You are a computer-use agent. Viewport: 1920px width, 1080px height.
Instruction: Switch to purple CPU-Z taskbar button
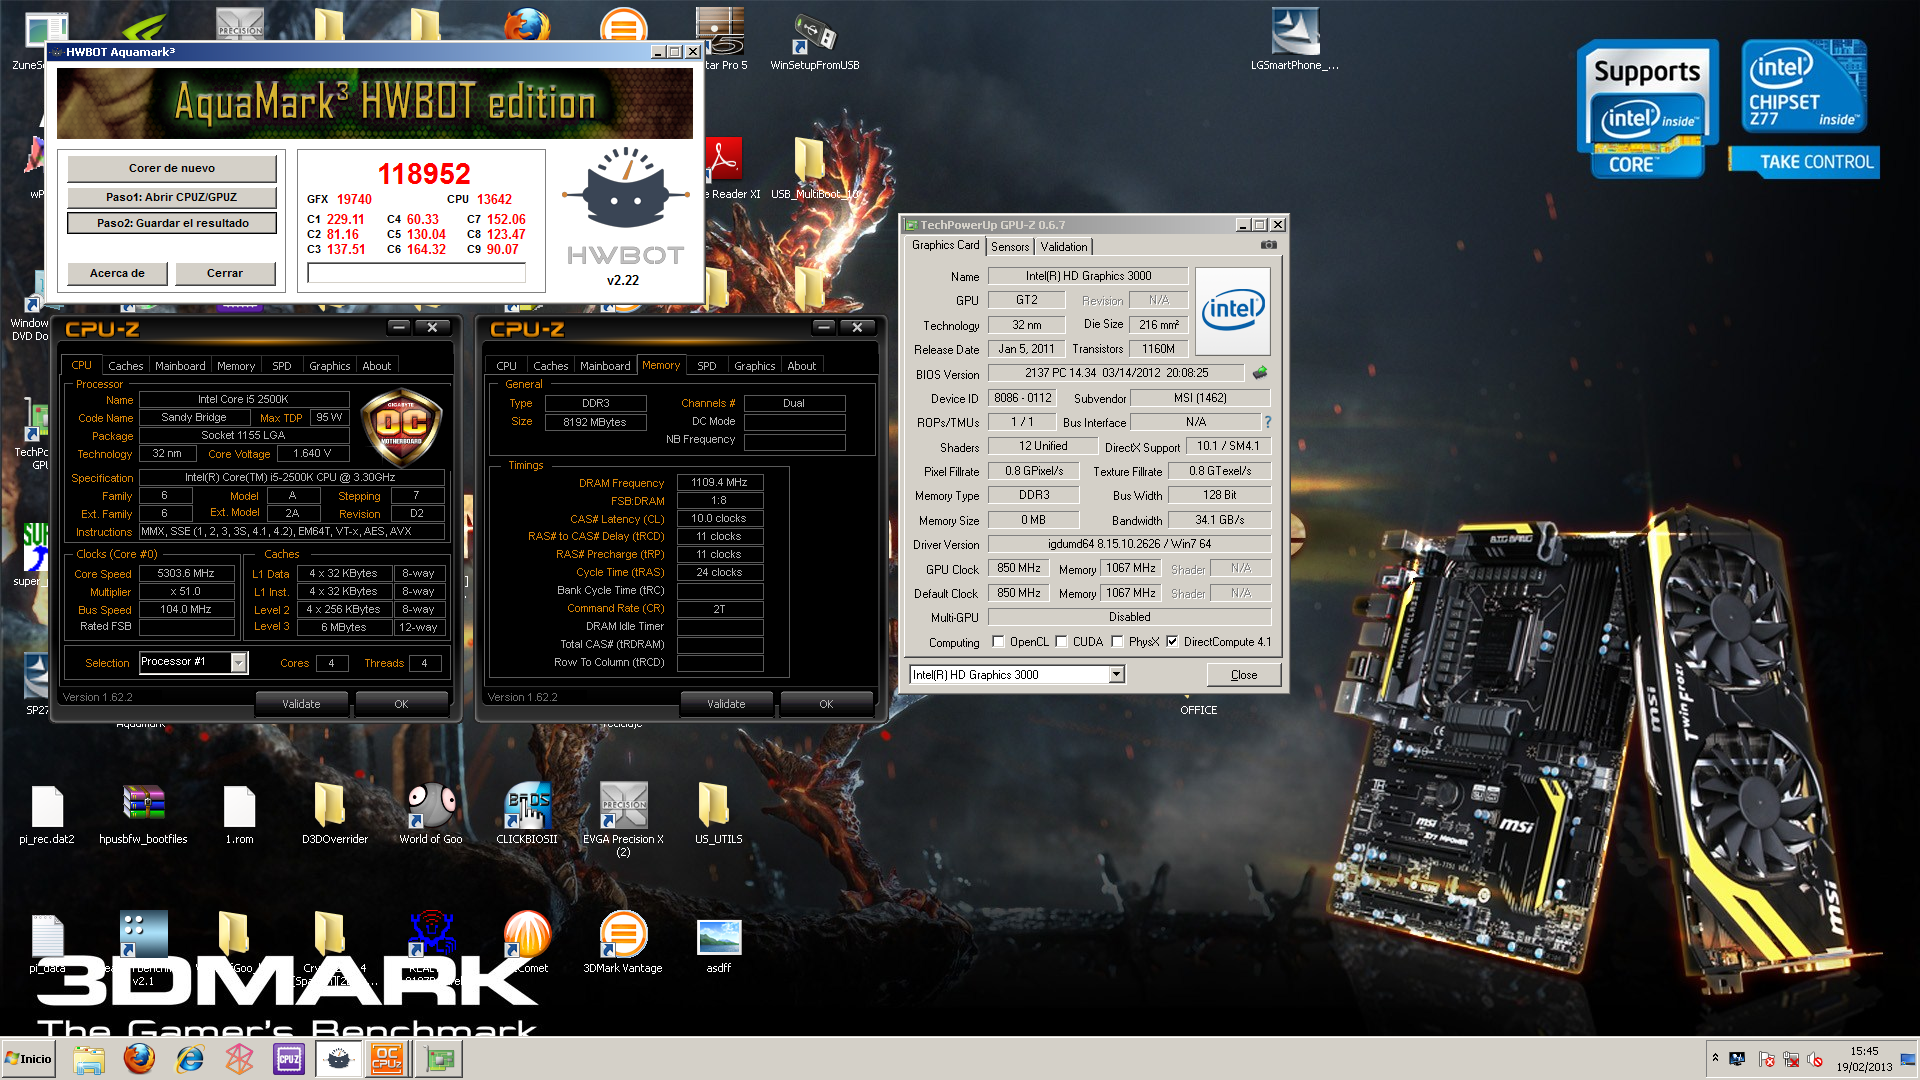(x=289, y=1059)
